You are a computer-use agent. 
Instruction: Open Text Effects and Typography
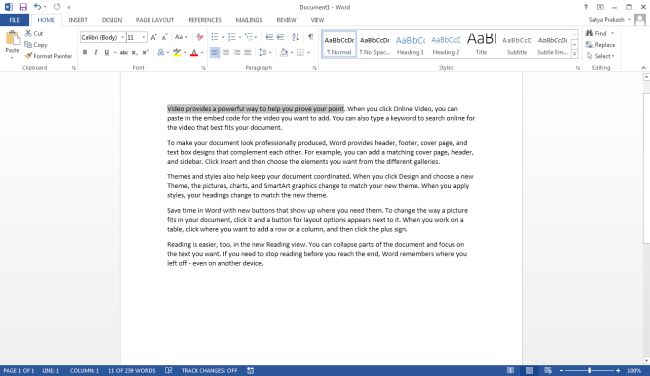point(160,52)
